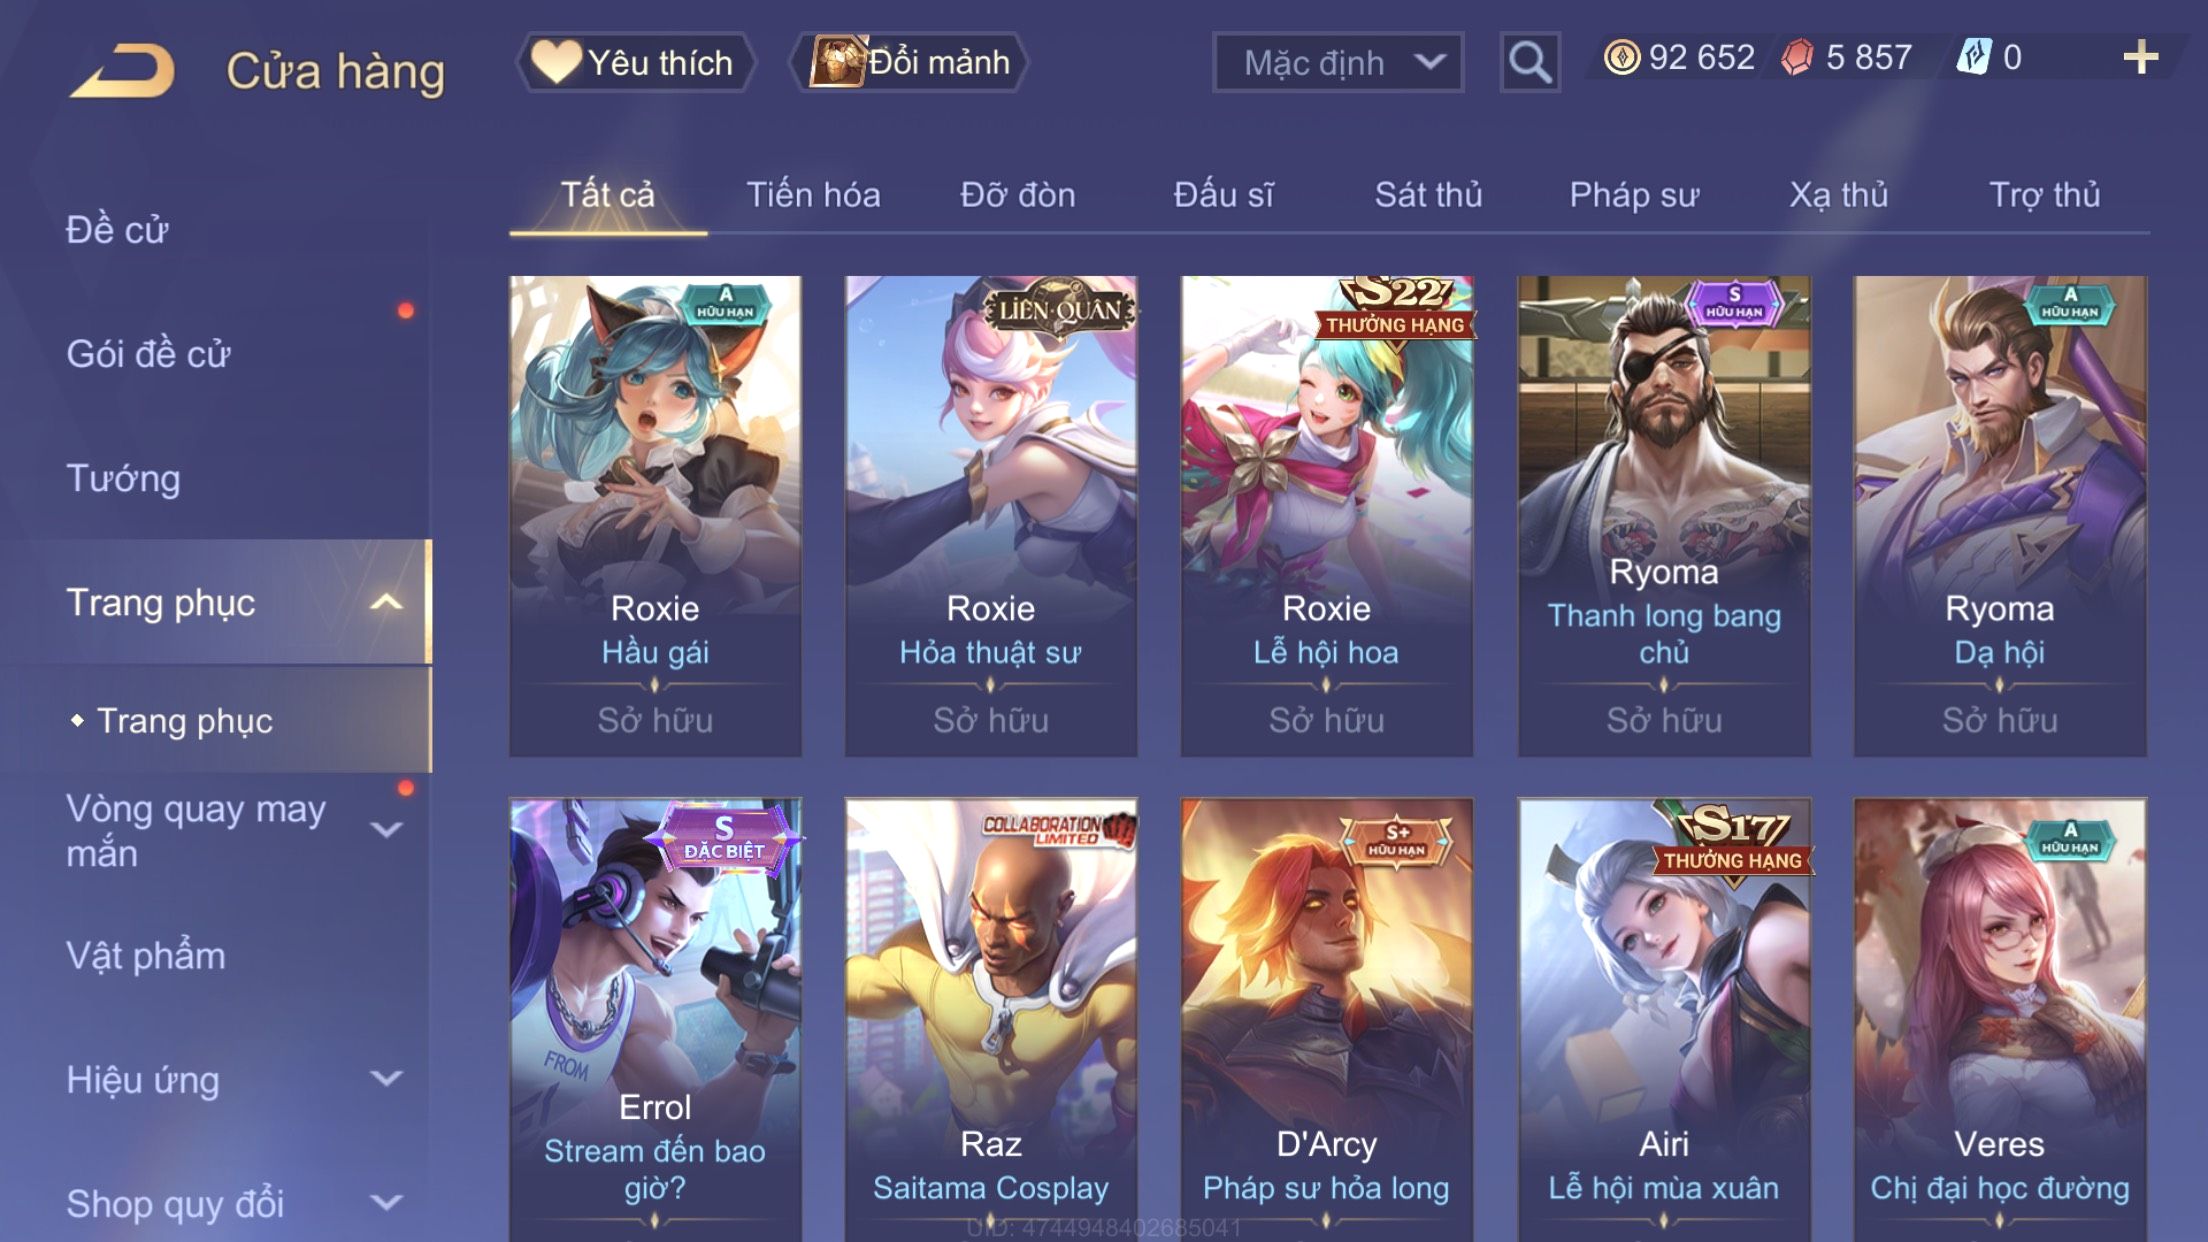The width and height of the screenshot is (2208, 1242).
Task: Go back using the gold arrow icon
Action: 123,70
